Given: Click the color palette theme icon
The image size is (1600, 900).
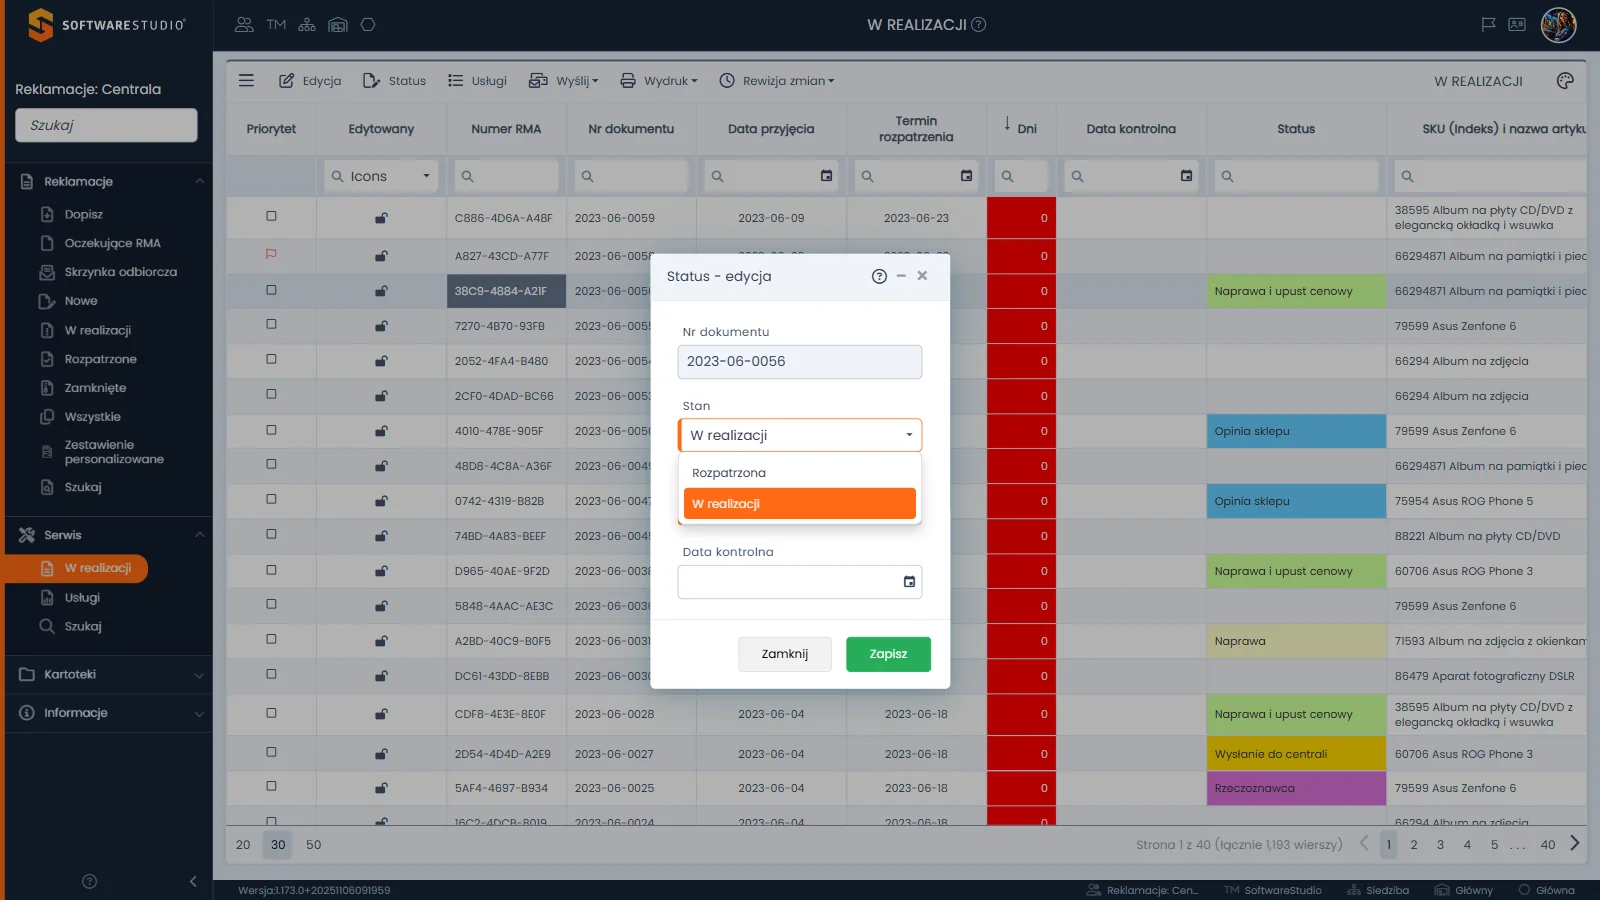Looking at the screenshot, I should pos(1565,80).
